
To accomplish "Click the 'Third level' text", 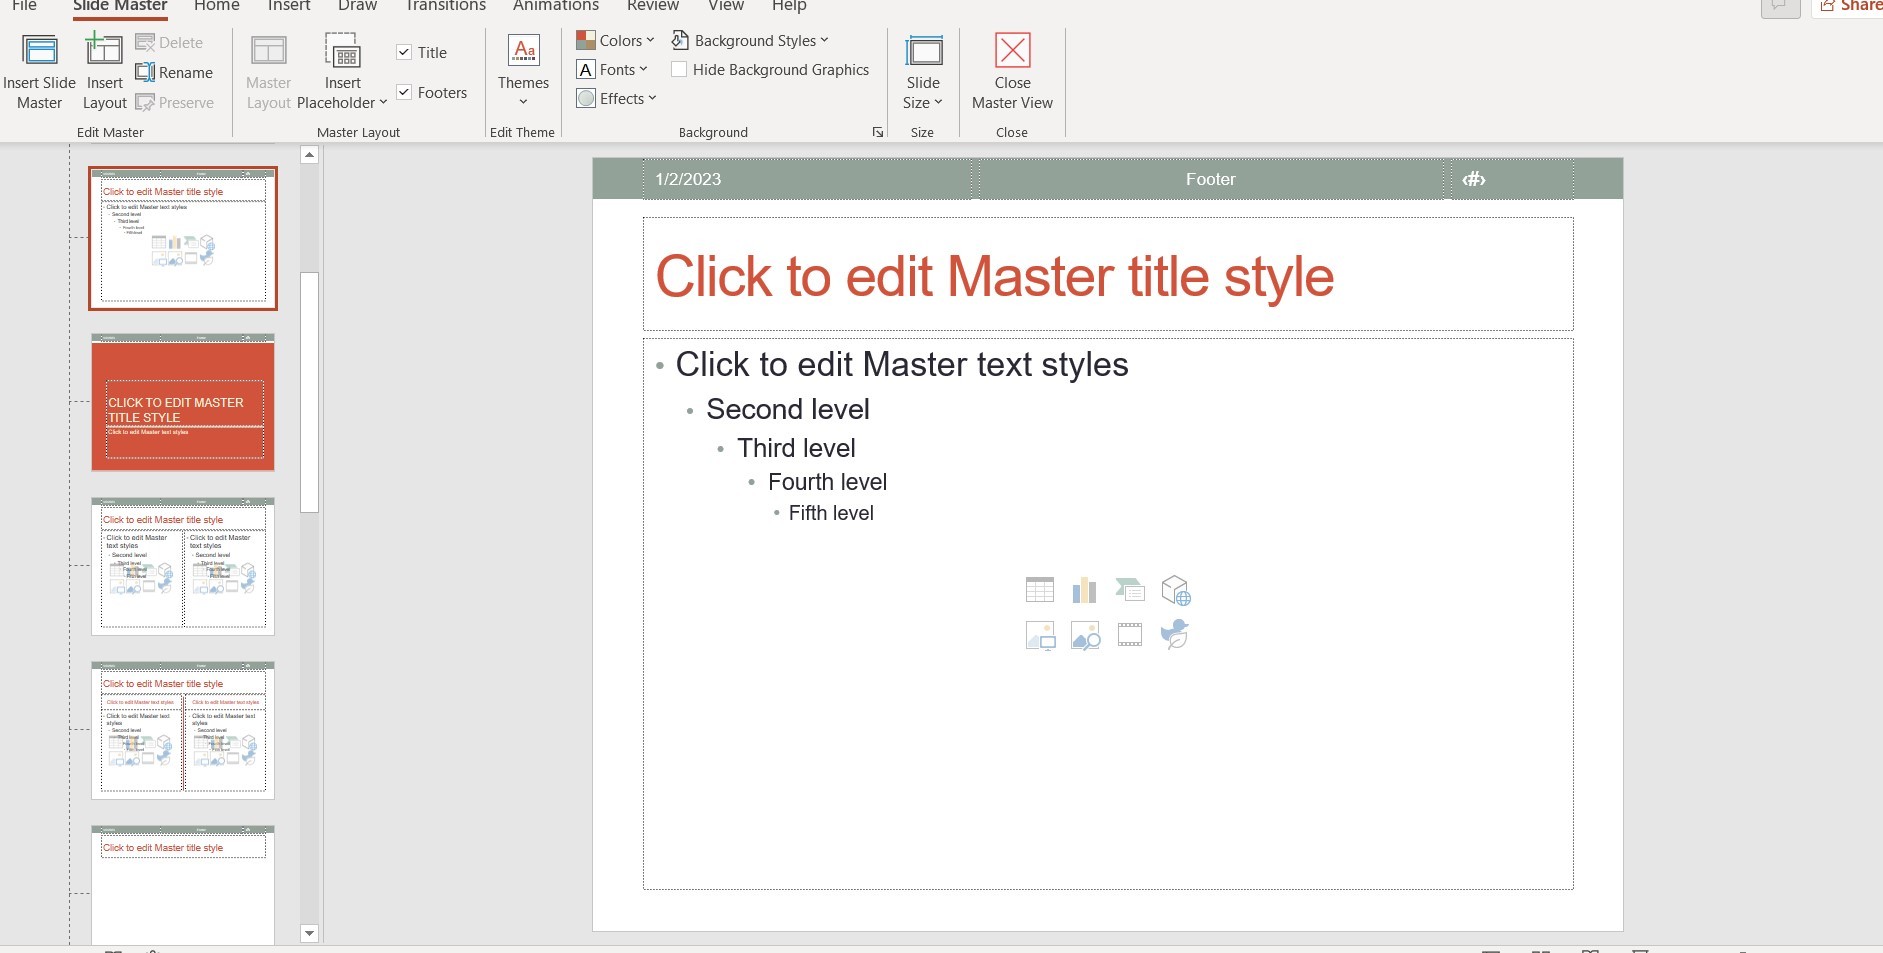I will click(796, 448).
